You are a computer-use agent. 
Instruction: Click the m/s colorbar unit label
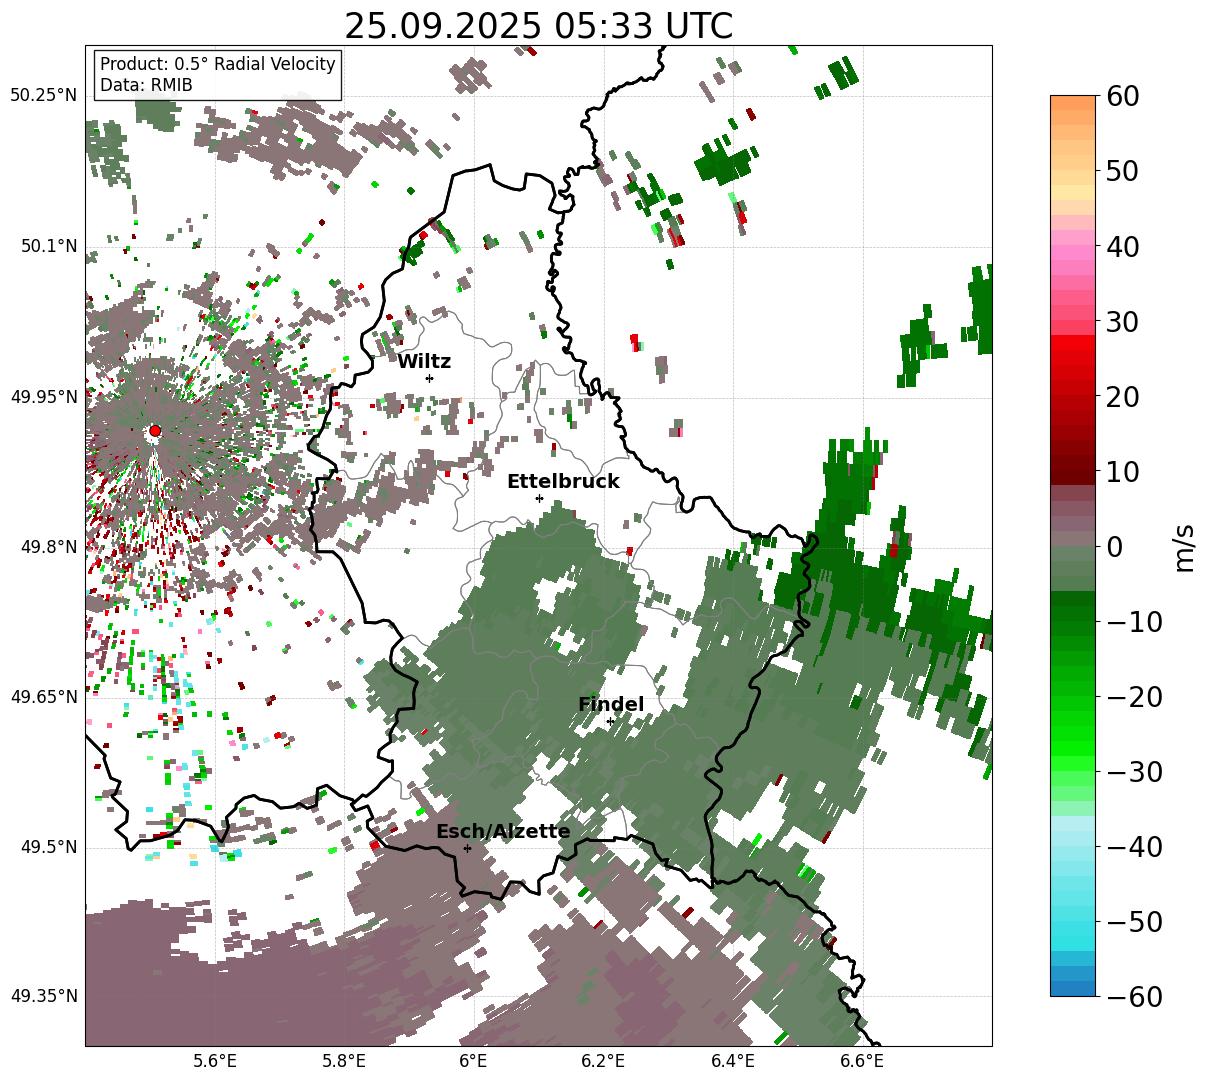pyautogui.click(x=1184, y=546)
